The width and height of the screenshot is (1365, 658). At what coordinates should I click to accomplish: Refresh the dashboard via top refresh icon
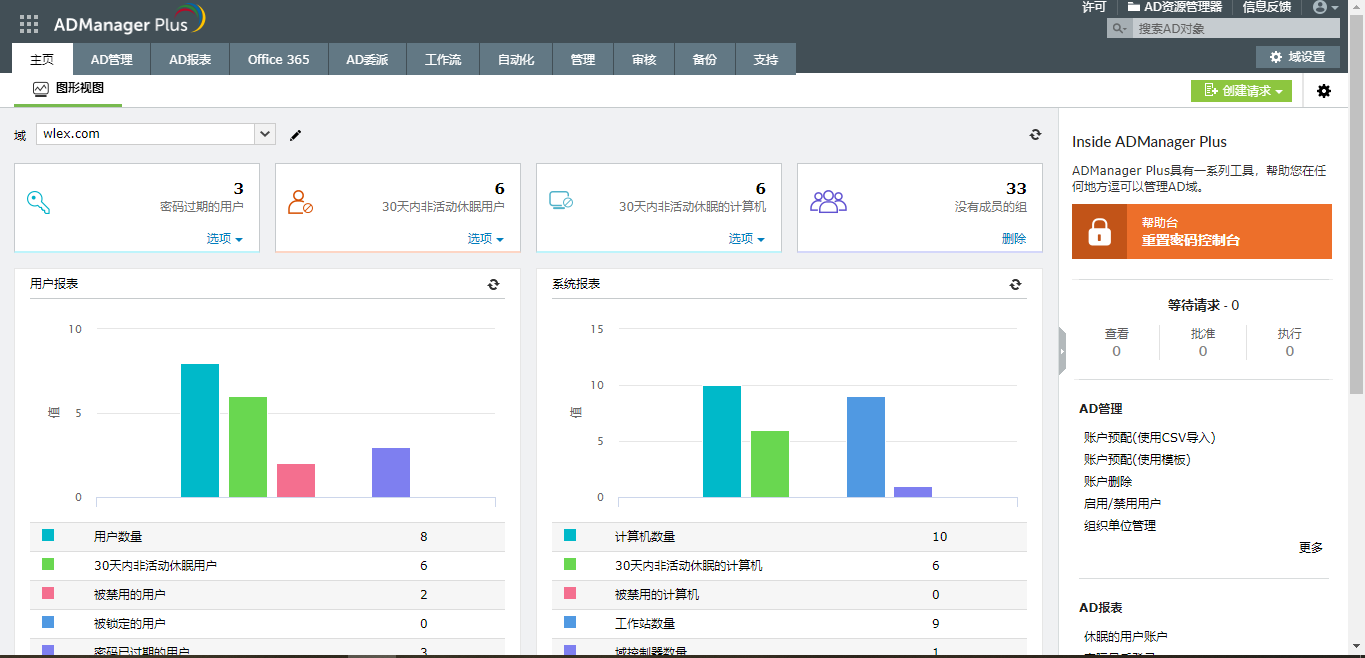tap(1035, 135)
